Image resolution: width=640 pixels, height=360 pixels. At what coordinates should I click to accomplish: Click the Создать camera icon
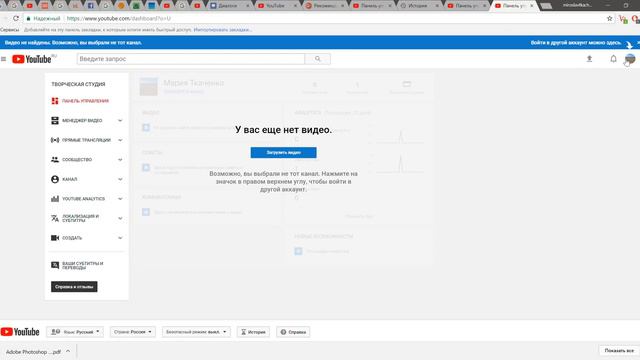[x=55, y=238]
